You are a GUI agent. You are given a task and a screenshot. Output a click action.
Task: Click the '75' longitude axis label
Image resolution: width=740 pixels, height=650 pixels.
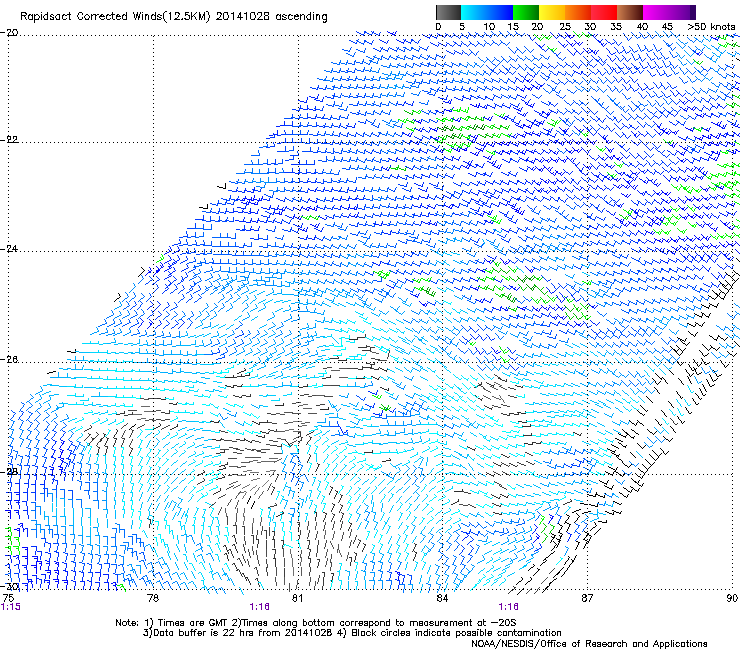pyautogui.click(x=8, y=599)
